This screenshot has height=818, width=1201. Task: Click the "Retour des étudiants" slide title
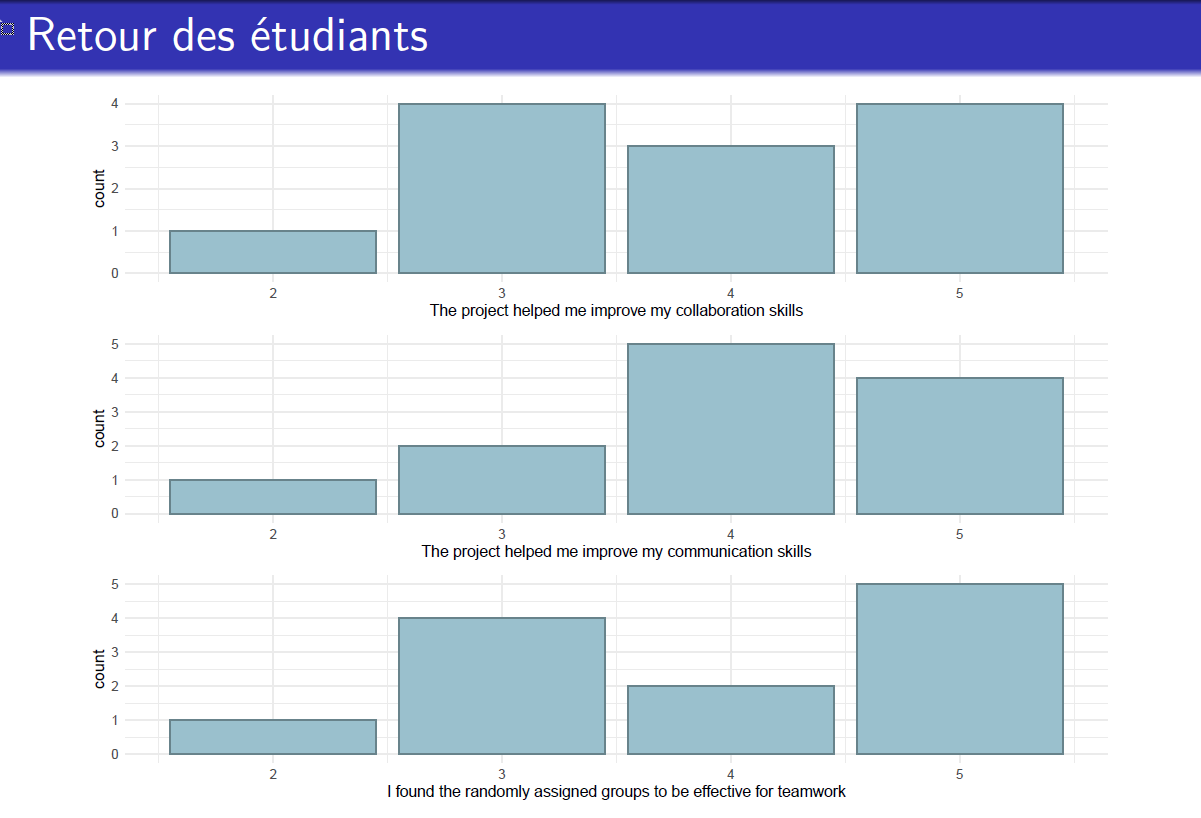point(228,36)
